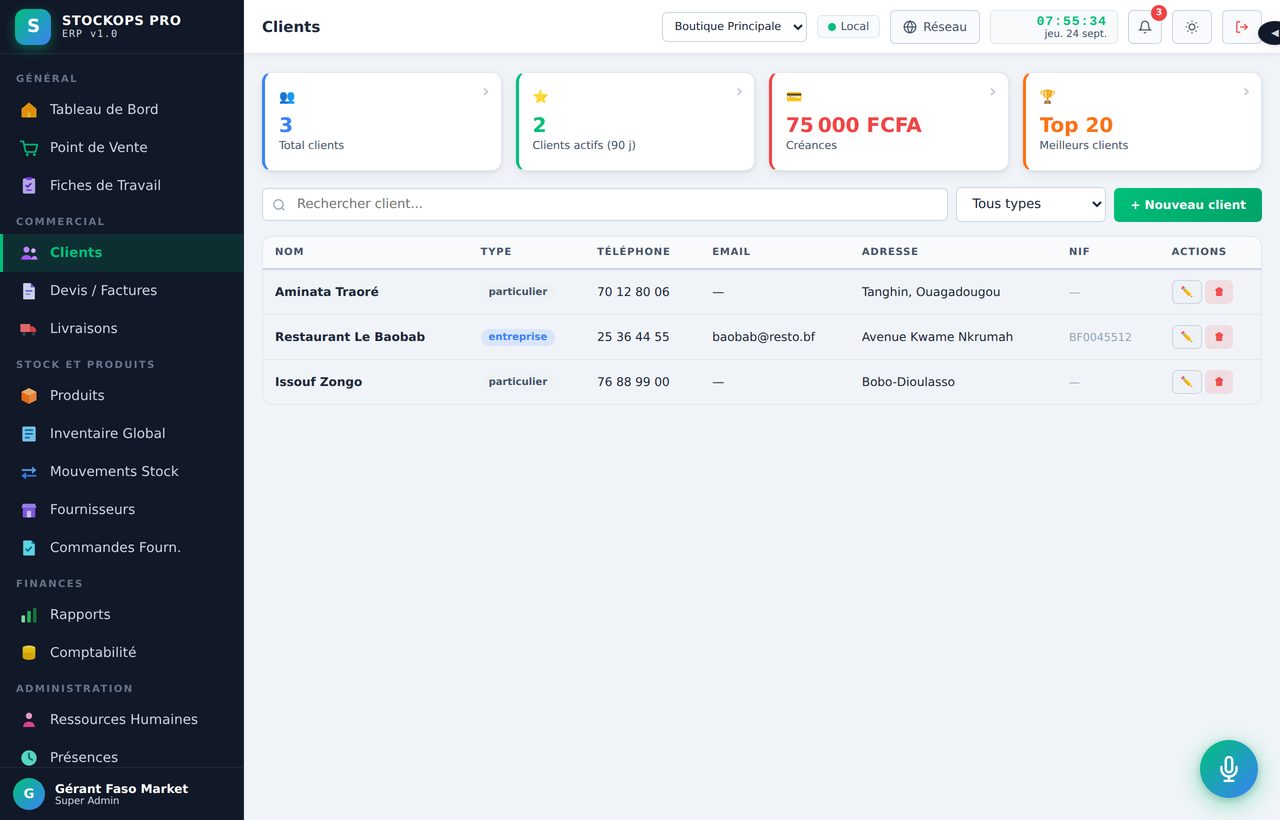Screen dimensions: 1280x820
Task: Delete the Aminata Traoré client
Action: pyautogui.click(x=1218, y=292)
